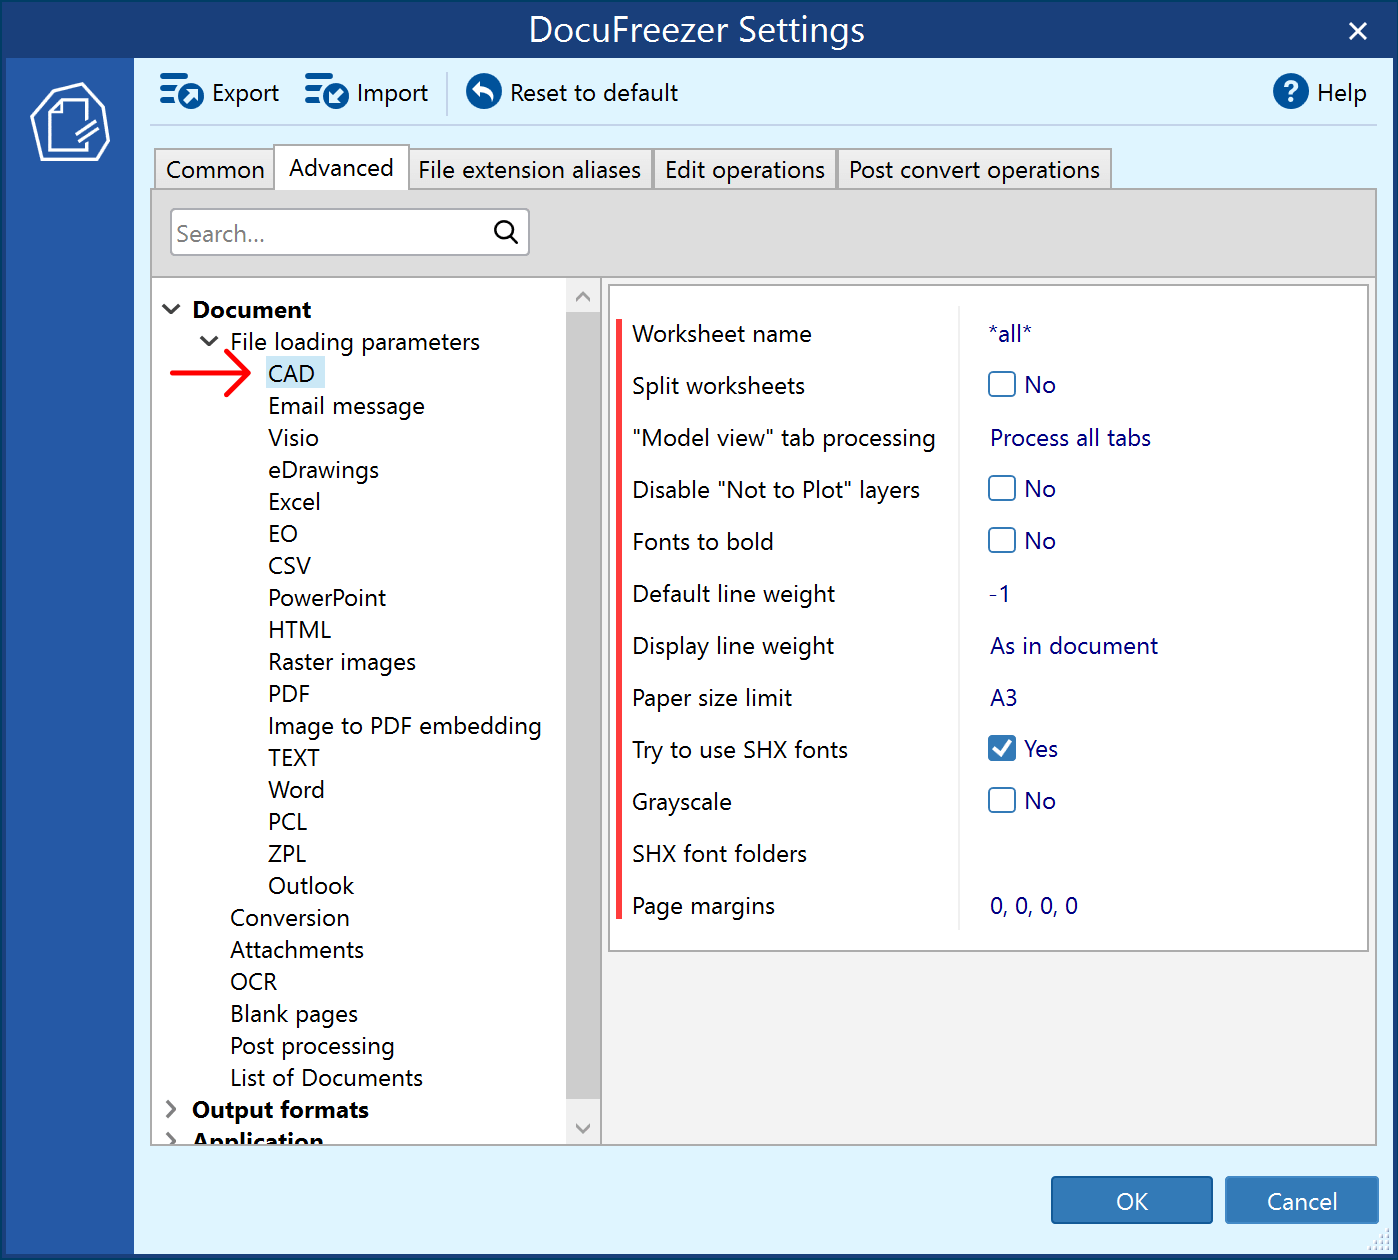This screenshot has width=1398, height=1260.
Task: Click the DocuFreezer logo in the sidebar
Action: 68,122
